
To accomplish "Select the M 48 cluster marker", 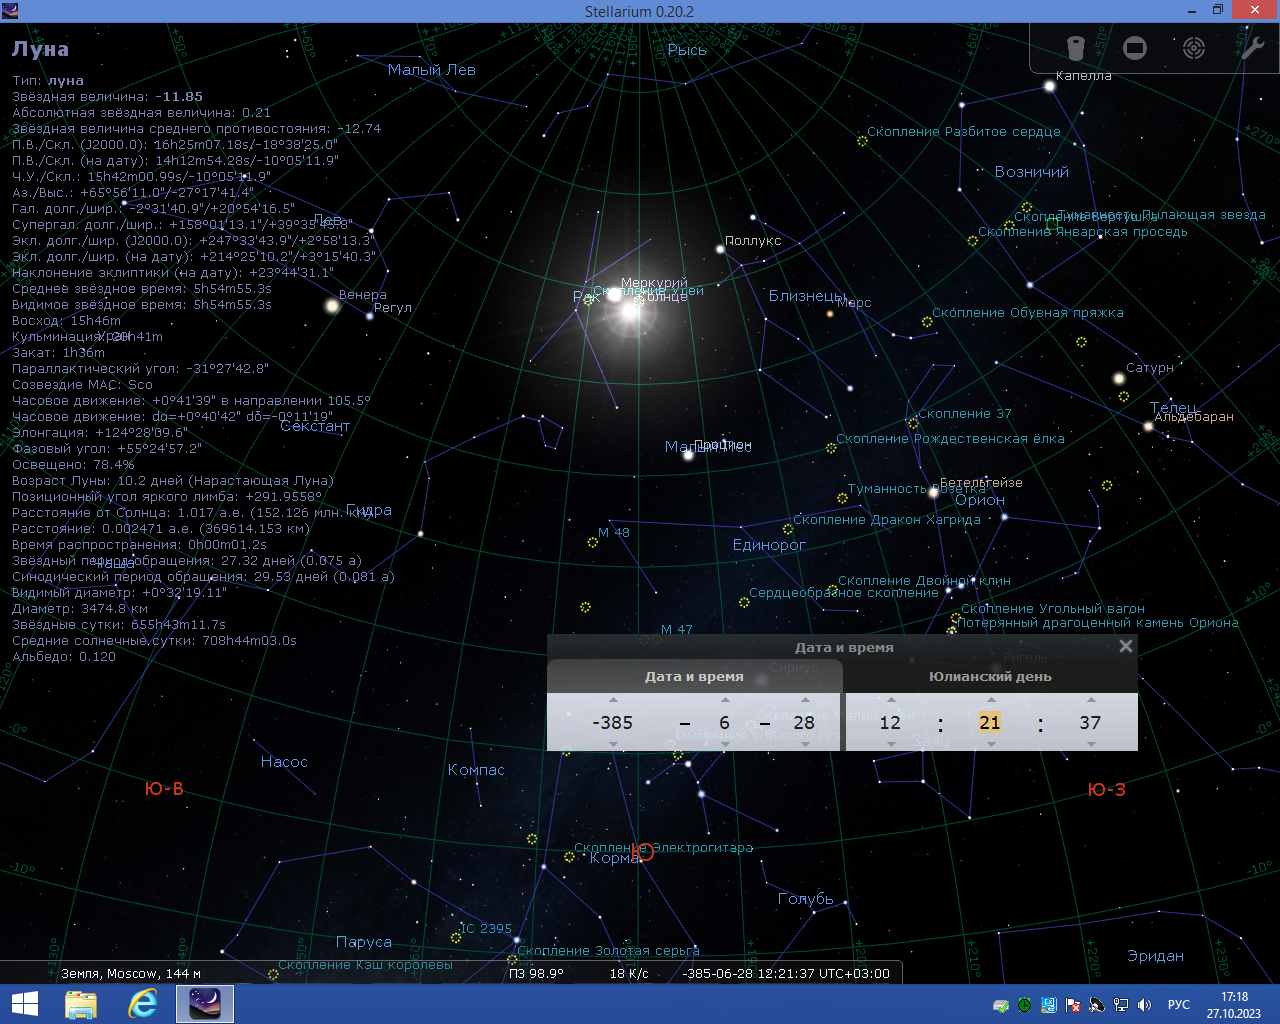I will pyautogui.click(x=592, y=542).
